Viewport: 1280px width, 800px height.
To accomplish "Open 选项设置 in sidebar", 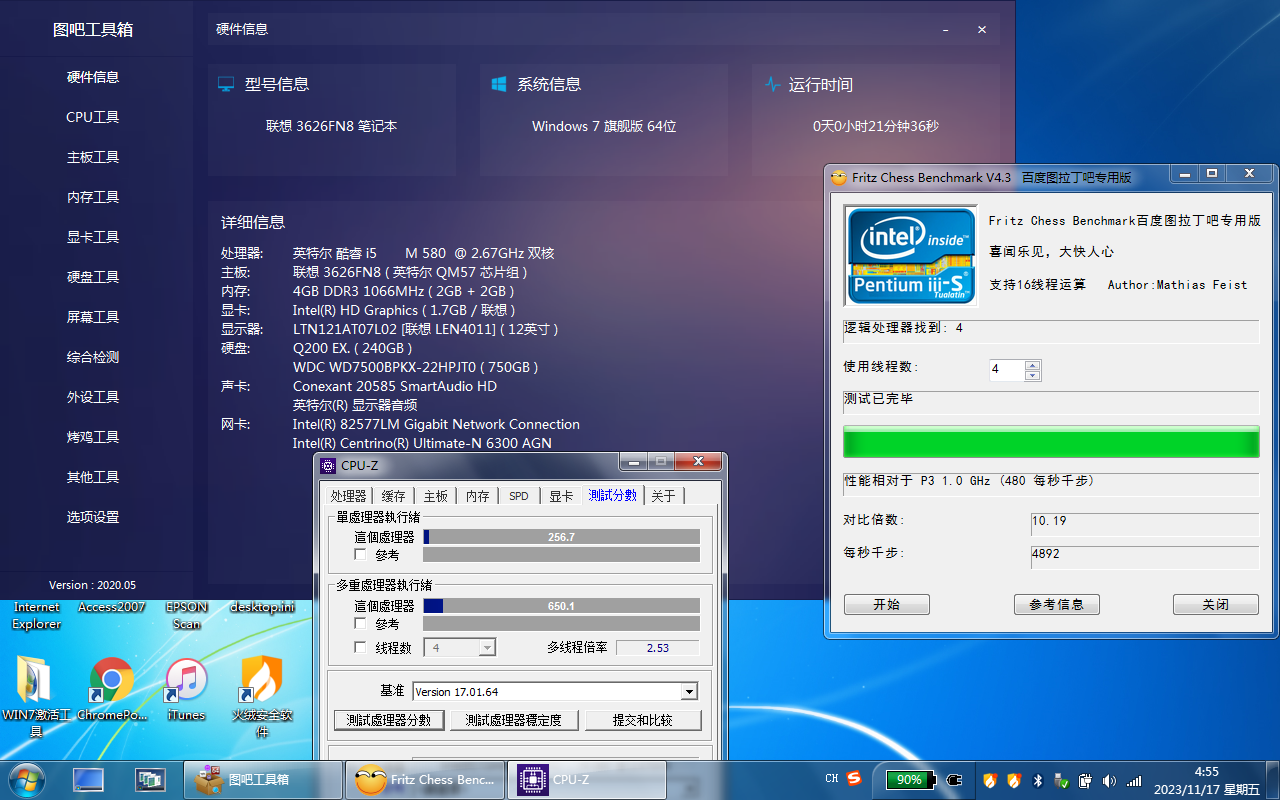I will coord(93,517).
